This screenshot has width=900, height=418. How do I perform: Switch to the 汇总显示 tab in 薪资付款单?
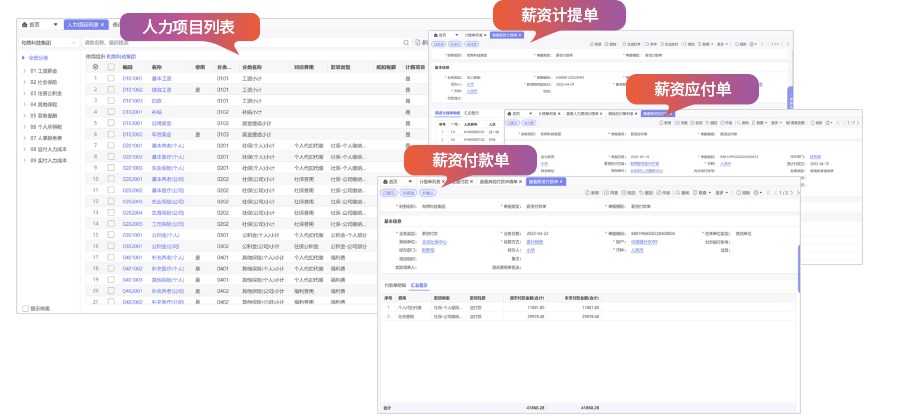click(x=417, y=285)
